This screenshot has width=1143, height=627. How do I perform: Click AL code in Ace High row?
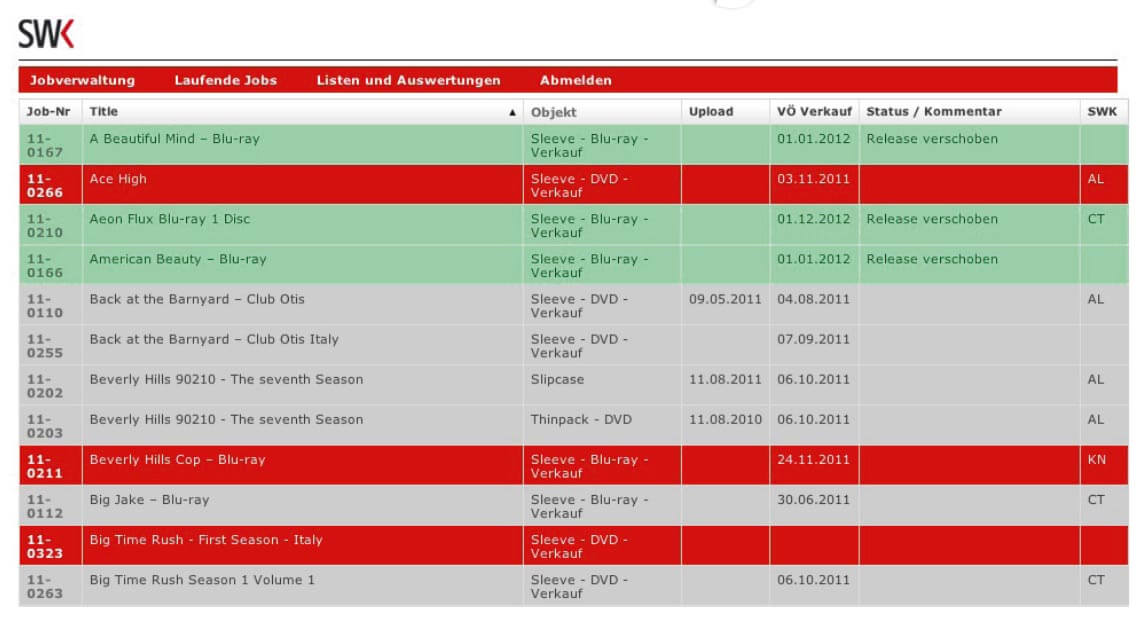coord(1095,179)
